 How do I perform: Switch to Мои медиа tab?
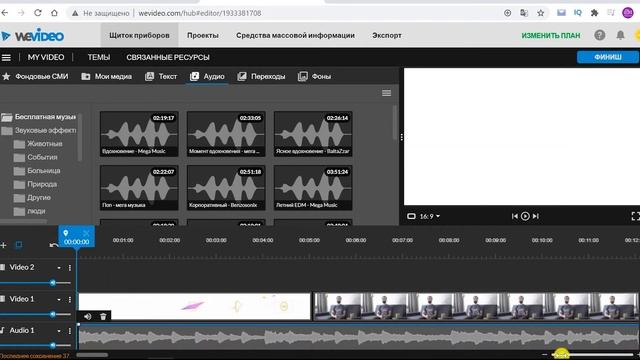[107, 76]
